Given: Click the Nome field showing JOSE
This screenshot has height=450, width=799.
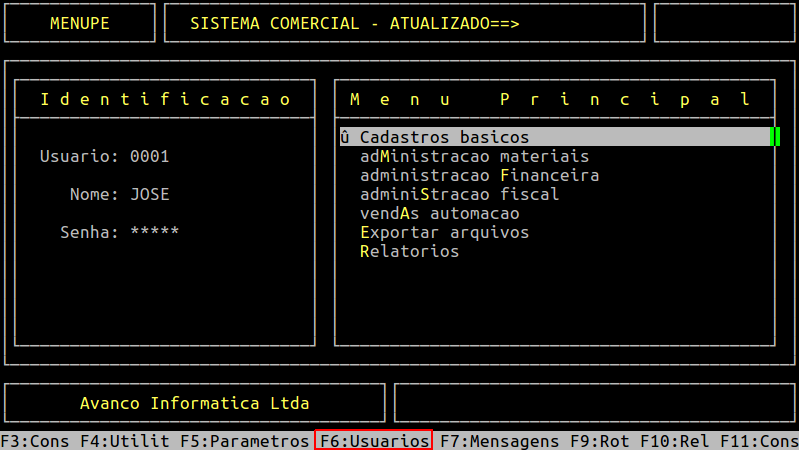Looking at the screenshot, I should point(150,194).
